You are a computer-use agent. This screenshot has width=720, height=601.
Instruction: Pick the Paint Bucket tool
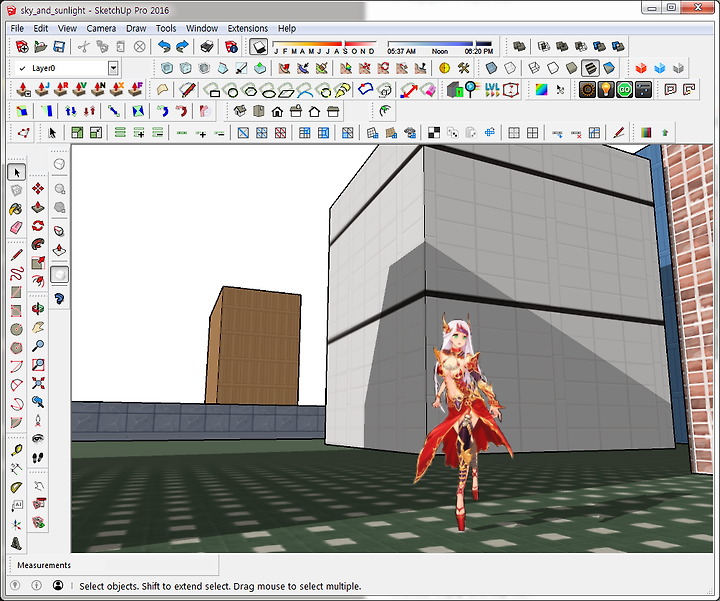pos(17,209)
